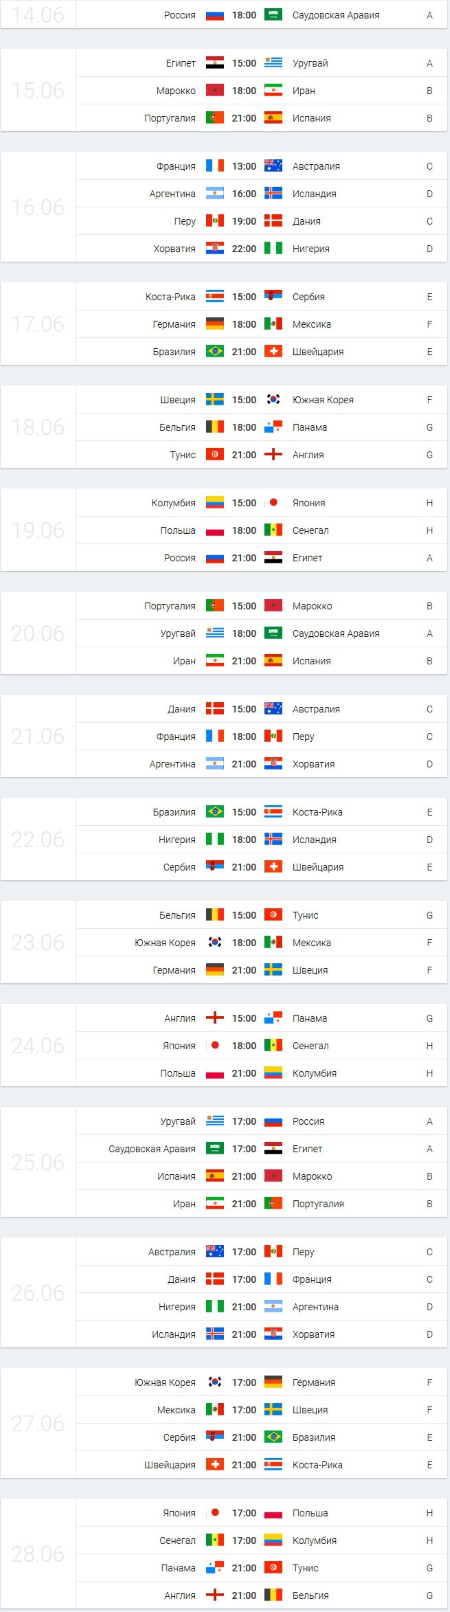Click South Korea flag in Sweden–South Korea match

(x=273, y=400)
